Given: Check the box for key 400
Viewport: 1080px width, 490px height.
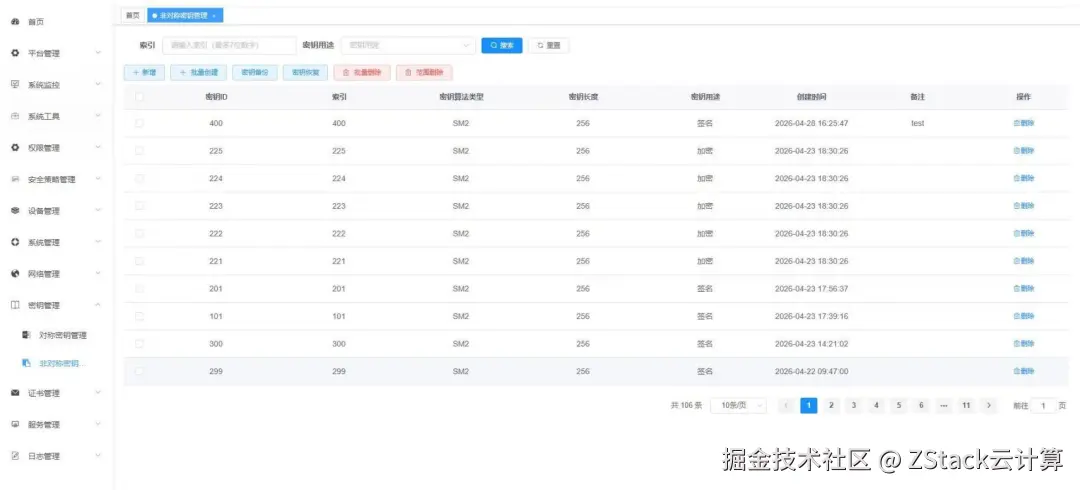Looking at the screenshot, I should coord(139,123).
